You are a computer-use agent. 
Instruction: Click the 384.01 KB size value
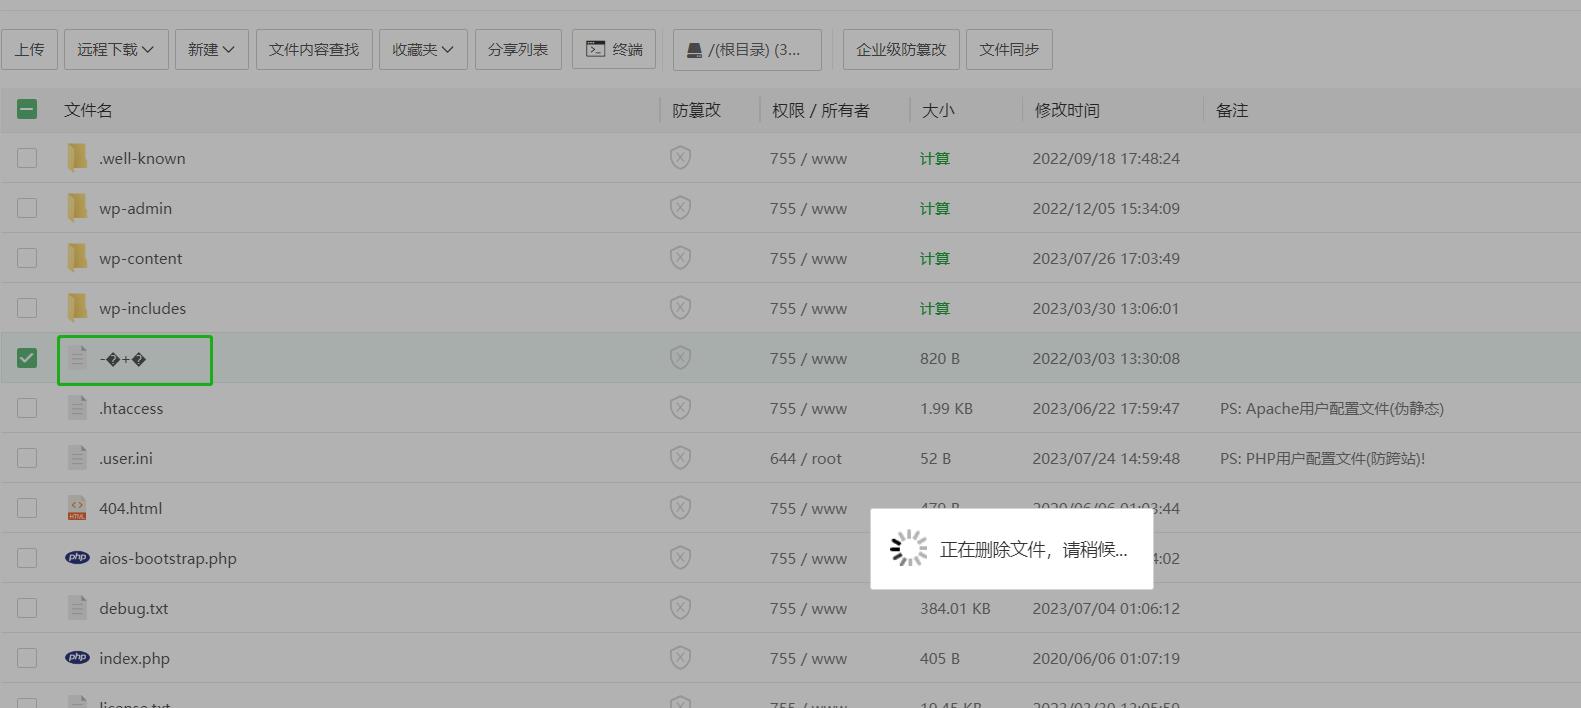coord(955,608)
